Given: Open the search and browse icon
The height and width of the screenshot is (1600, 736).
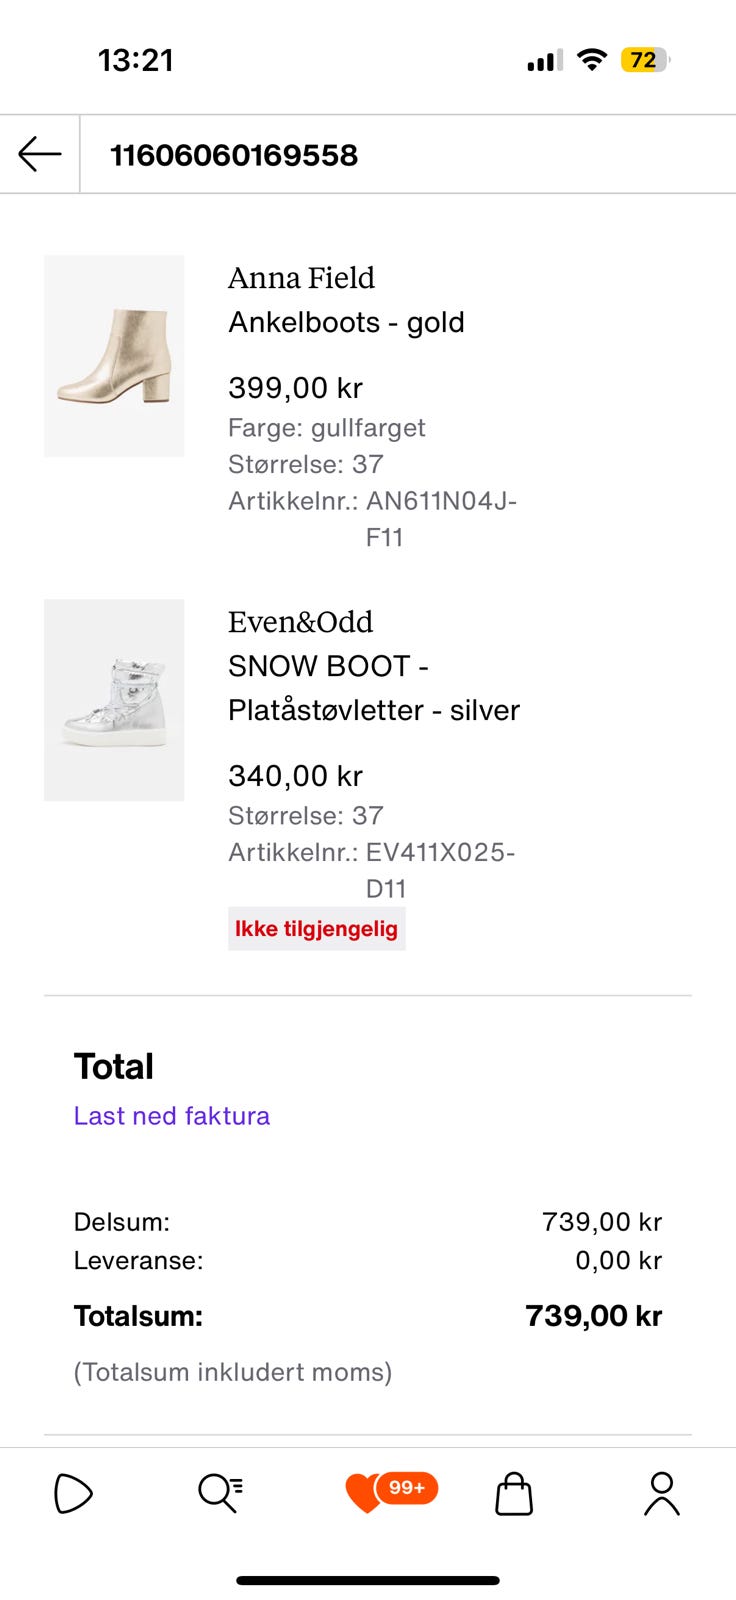Looking at the screenshot, I should 220,1494.
